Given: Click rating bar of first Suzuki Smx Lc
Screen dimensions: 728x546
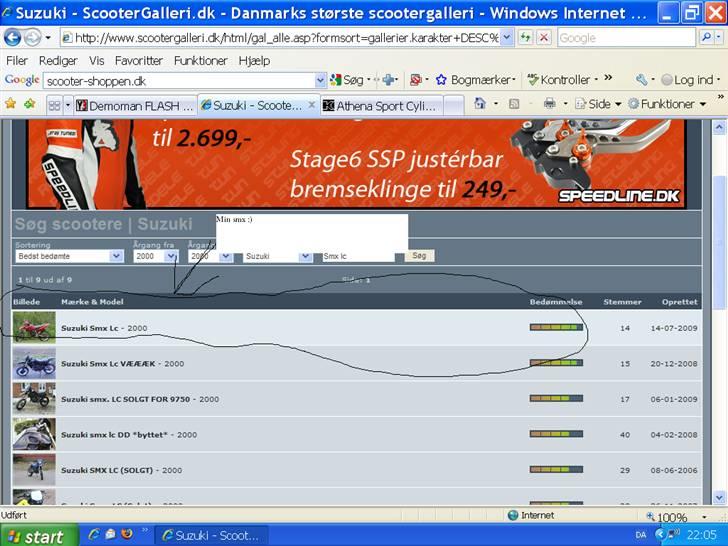Looking at the screenshot, I should (x=555, y=328).
